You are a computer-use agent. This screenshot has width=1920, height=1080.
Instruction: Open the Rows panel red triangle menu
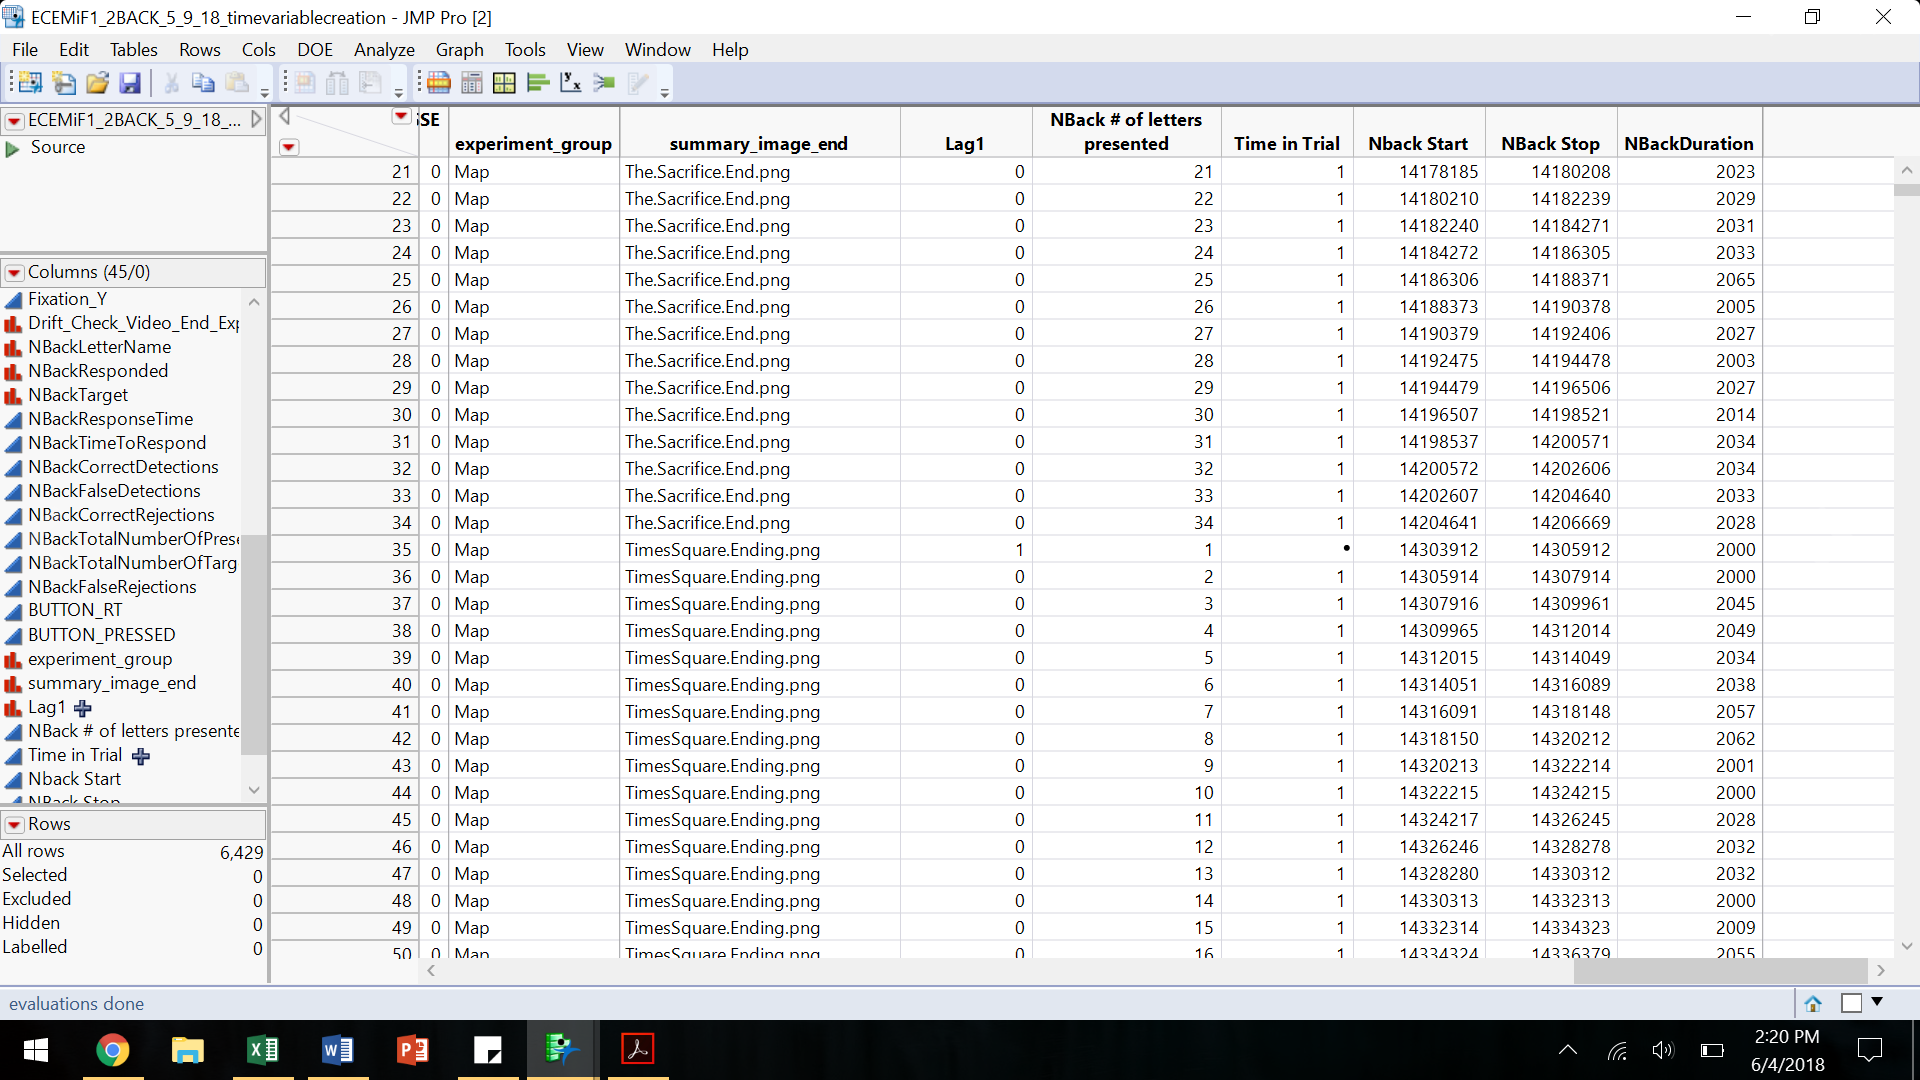15,825
